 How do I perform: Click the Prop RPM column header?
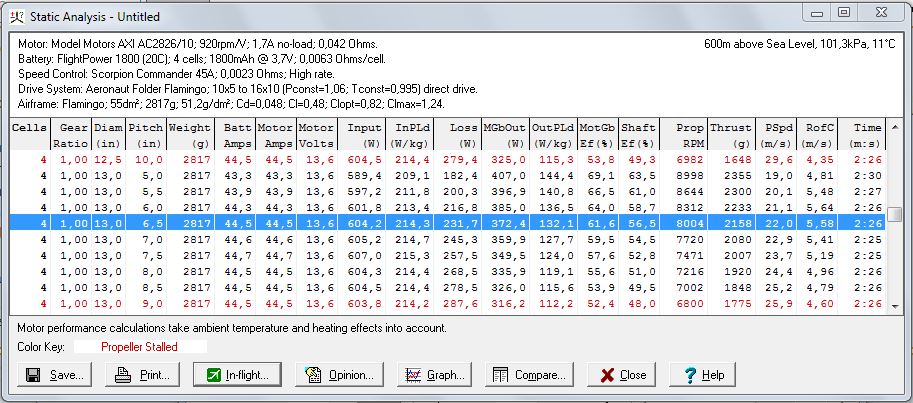coord(688,134)
